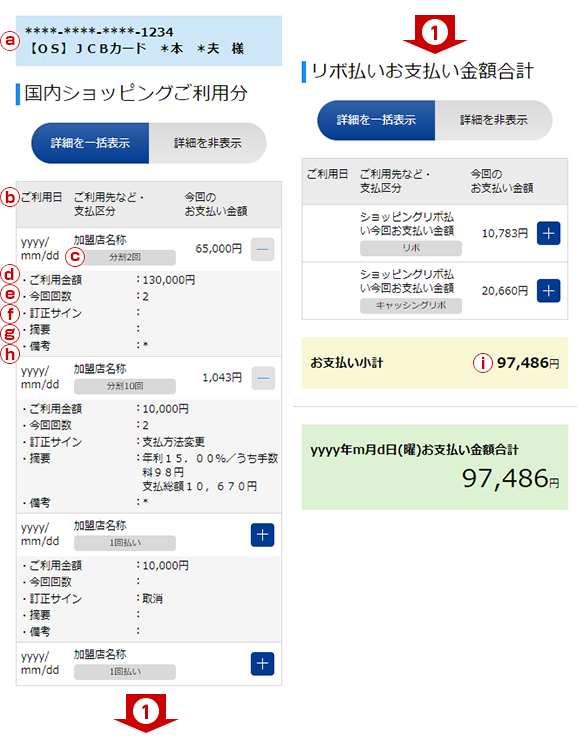Click the キャッシングリボ payment type tag
The height and width of the screenshot is (740, 585).
click(411, 305)
